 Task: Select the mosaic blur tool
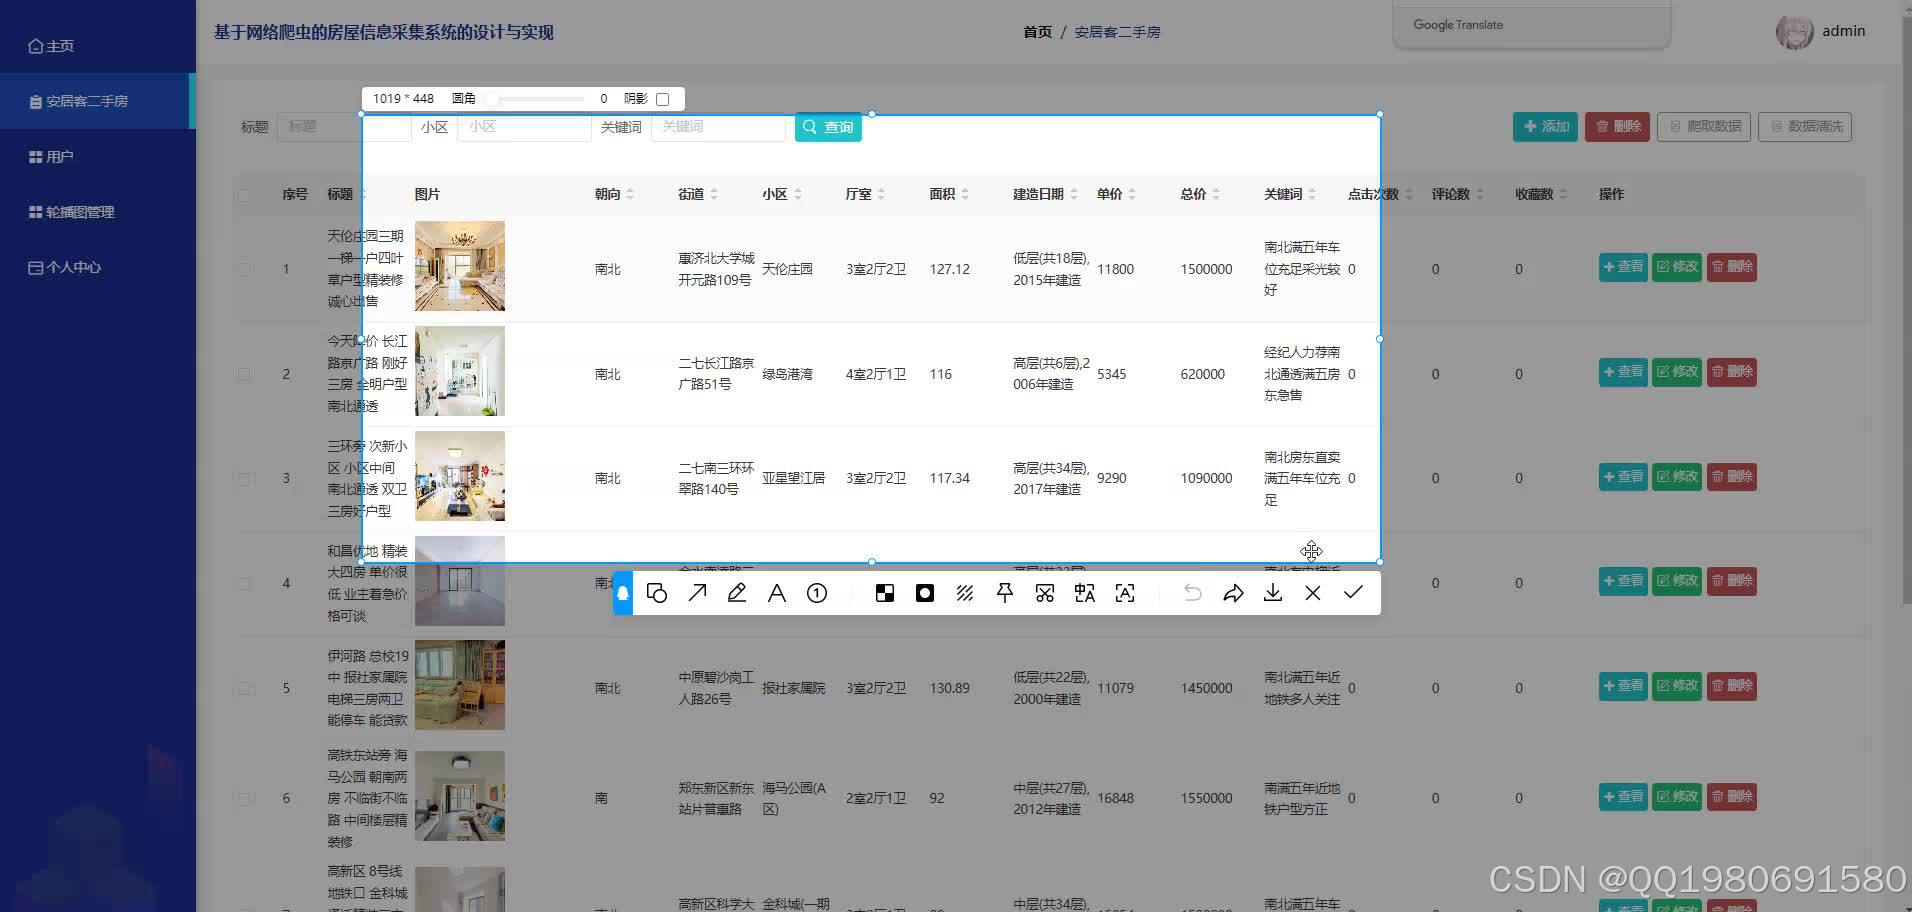click(x=965, y=592)
